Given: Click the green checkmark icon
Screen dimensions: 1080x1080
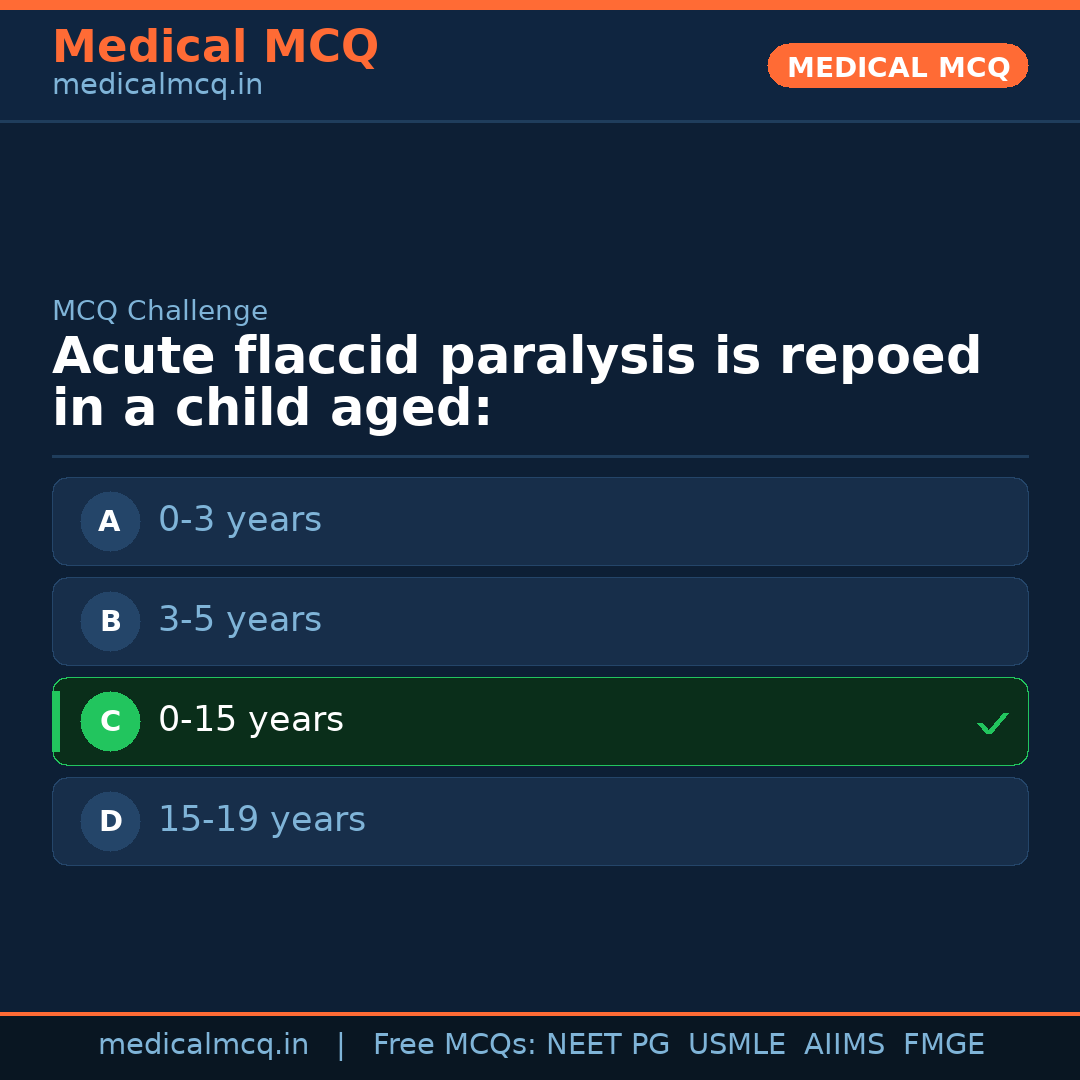Looking at the screenshot, I should [992, 723].
